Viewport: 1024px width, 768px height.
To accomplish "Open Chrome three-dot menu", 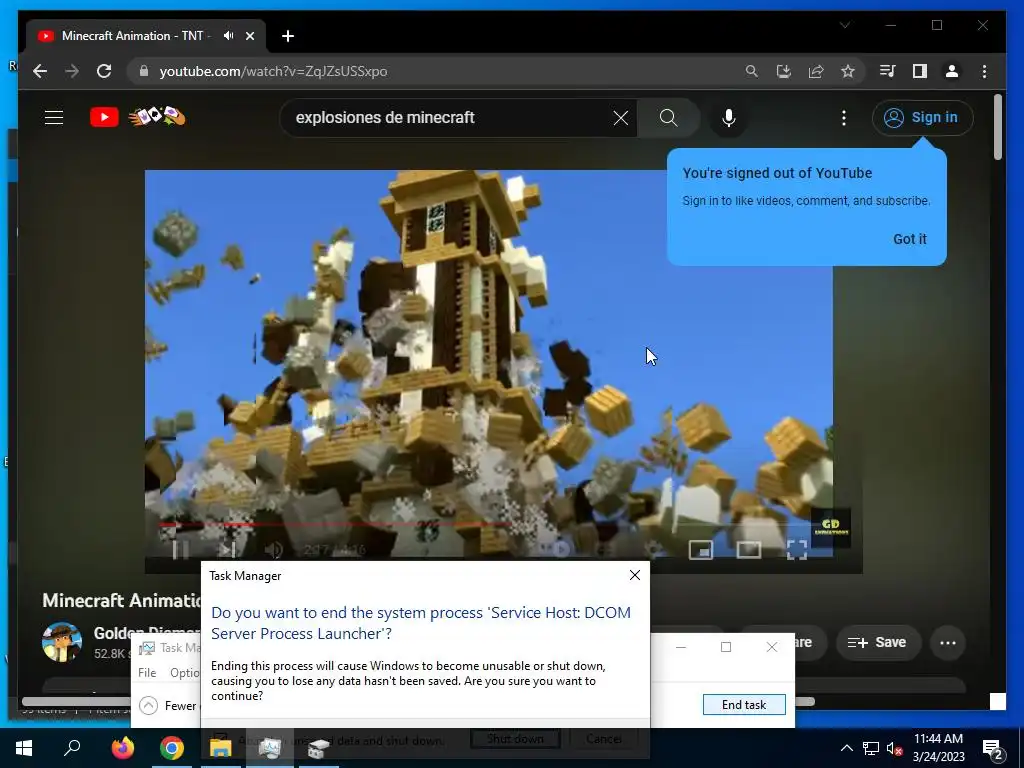I will pyautogui.click(x=984, y=71).
